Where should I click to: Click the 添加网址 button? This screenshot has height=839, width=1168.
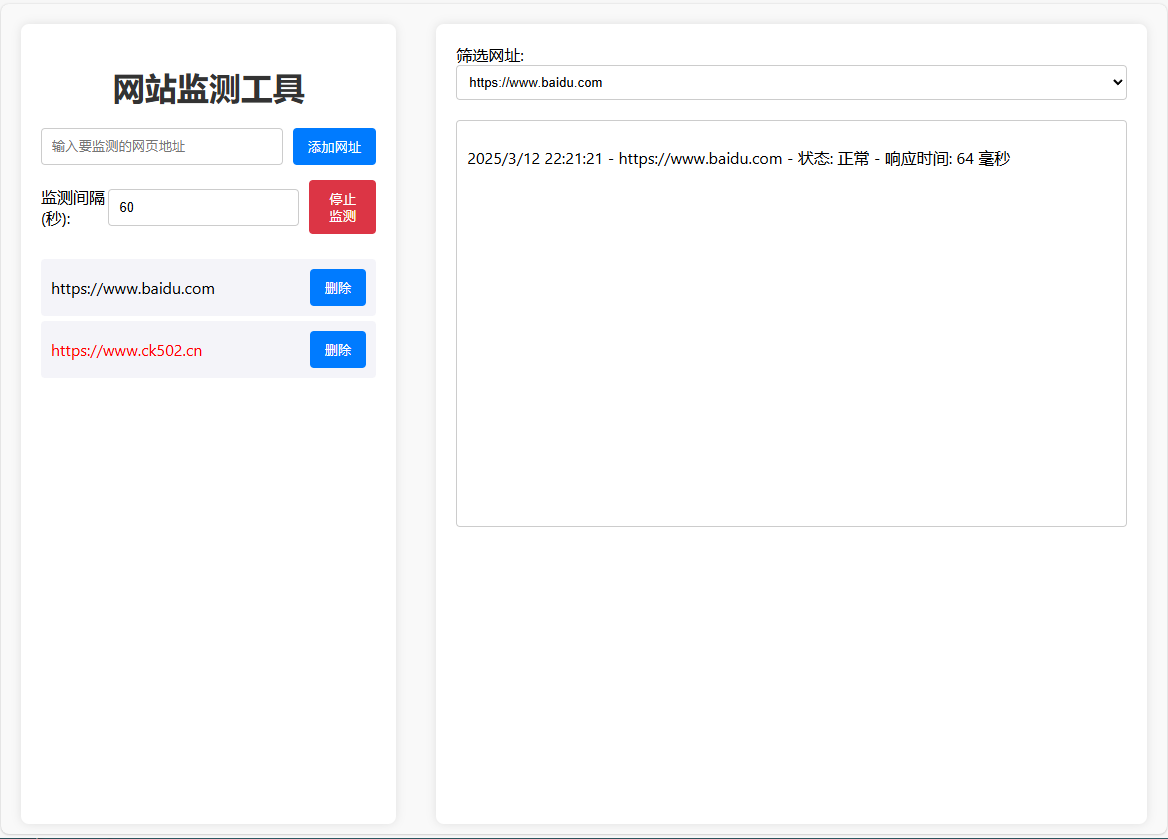coord(334,147)
